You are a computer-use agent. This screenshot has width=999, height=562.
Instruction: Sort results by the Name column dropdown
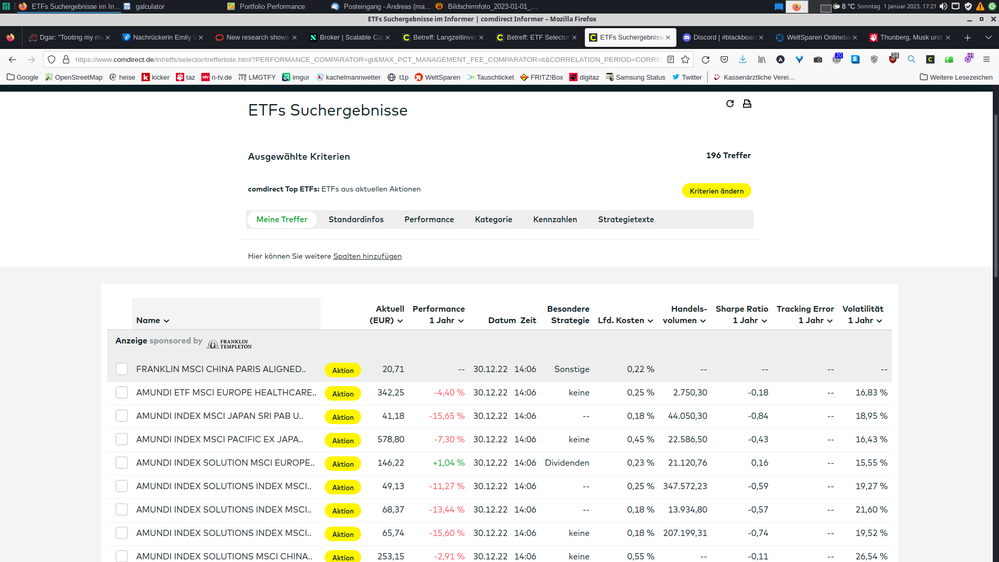153,321
